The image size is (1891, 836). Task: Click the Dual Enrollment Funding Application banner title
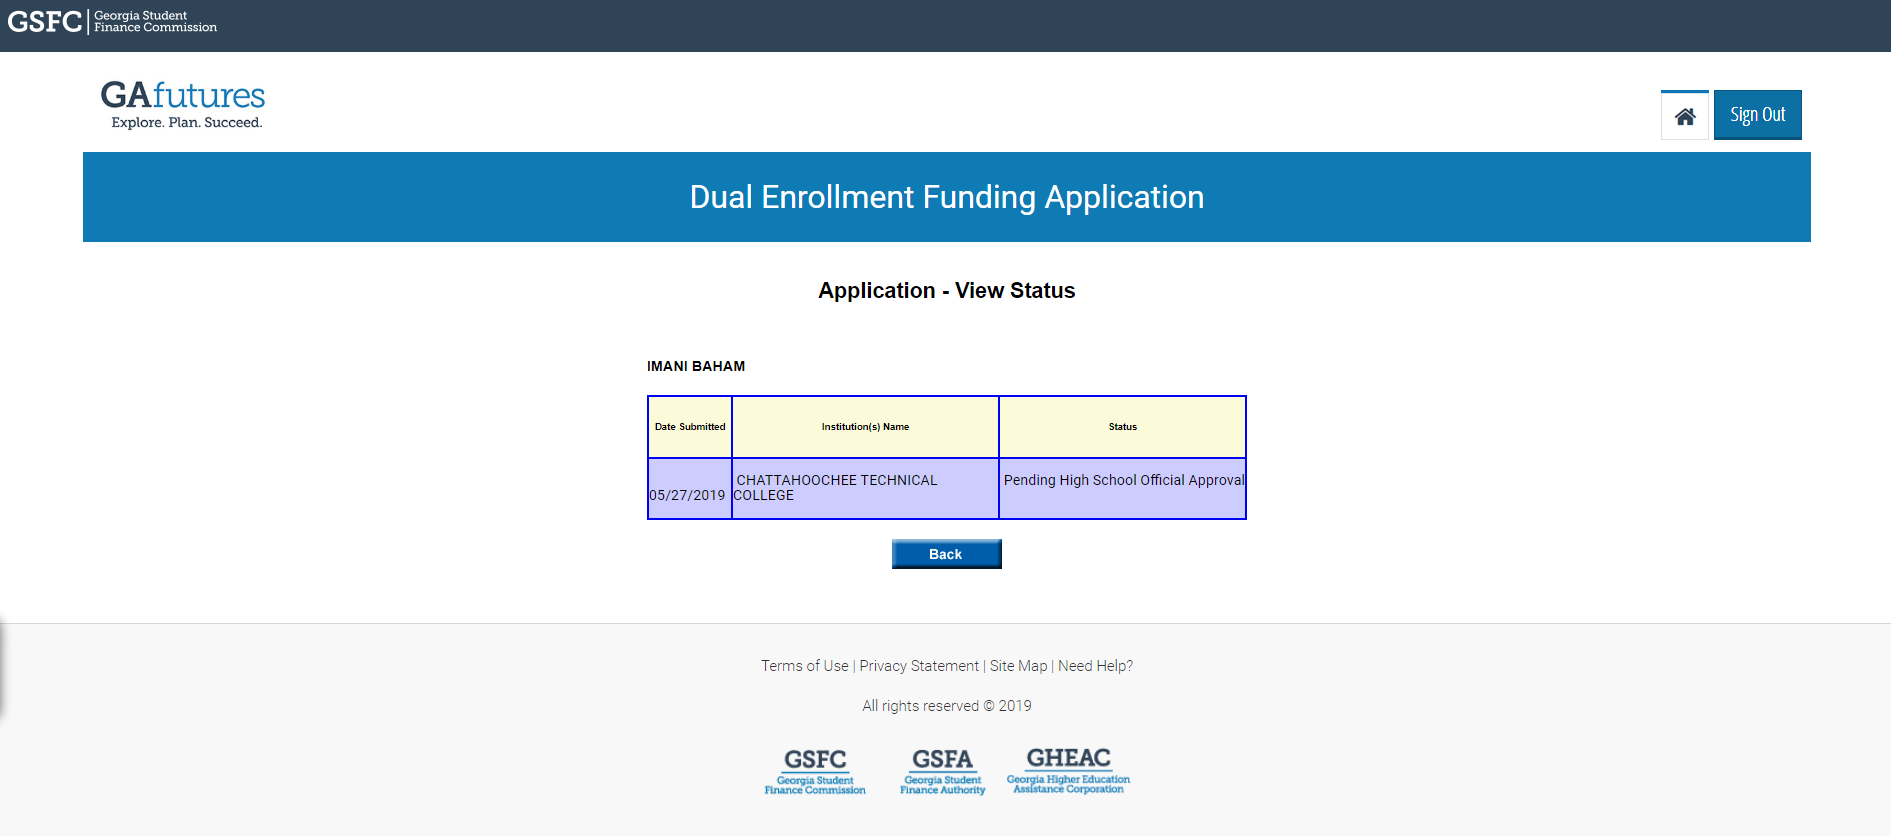pyautogui.click(x=947, y=197)
